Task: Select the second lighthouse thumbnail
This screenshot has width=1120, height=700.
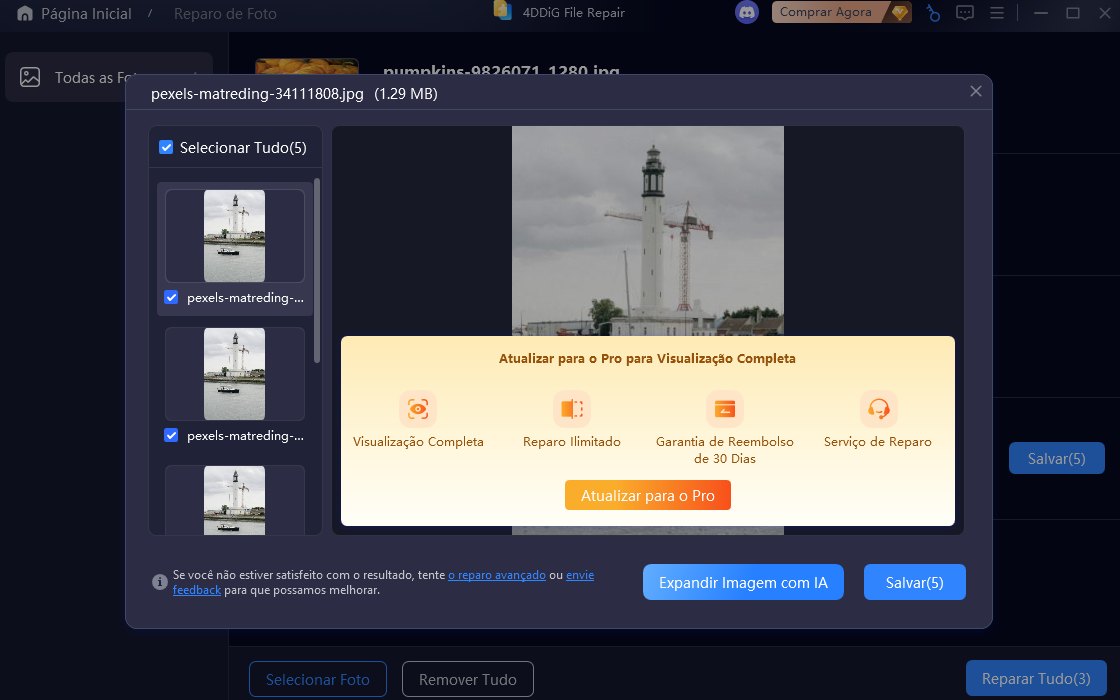Action: point(234,374)
